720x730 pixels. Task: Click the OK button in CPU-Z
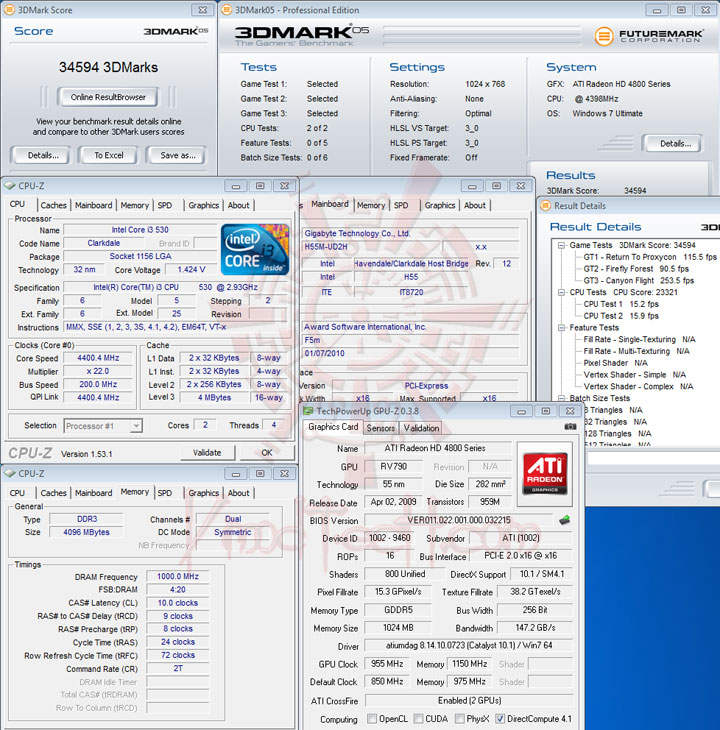pos(267,453)
